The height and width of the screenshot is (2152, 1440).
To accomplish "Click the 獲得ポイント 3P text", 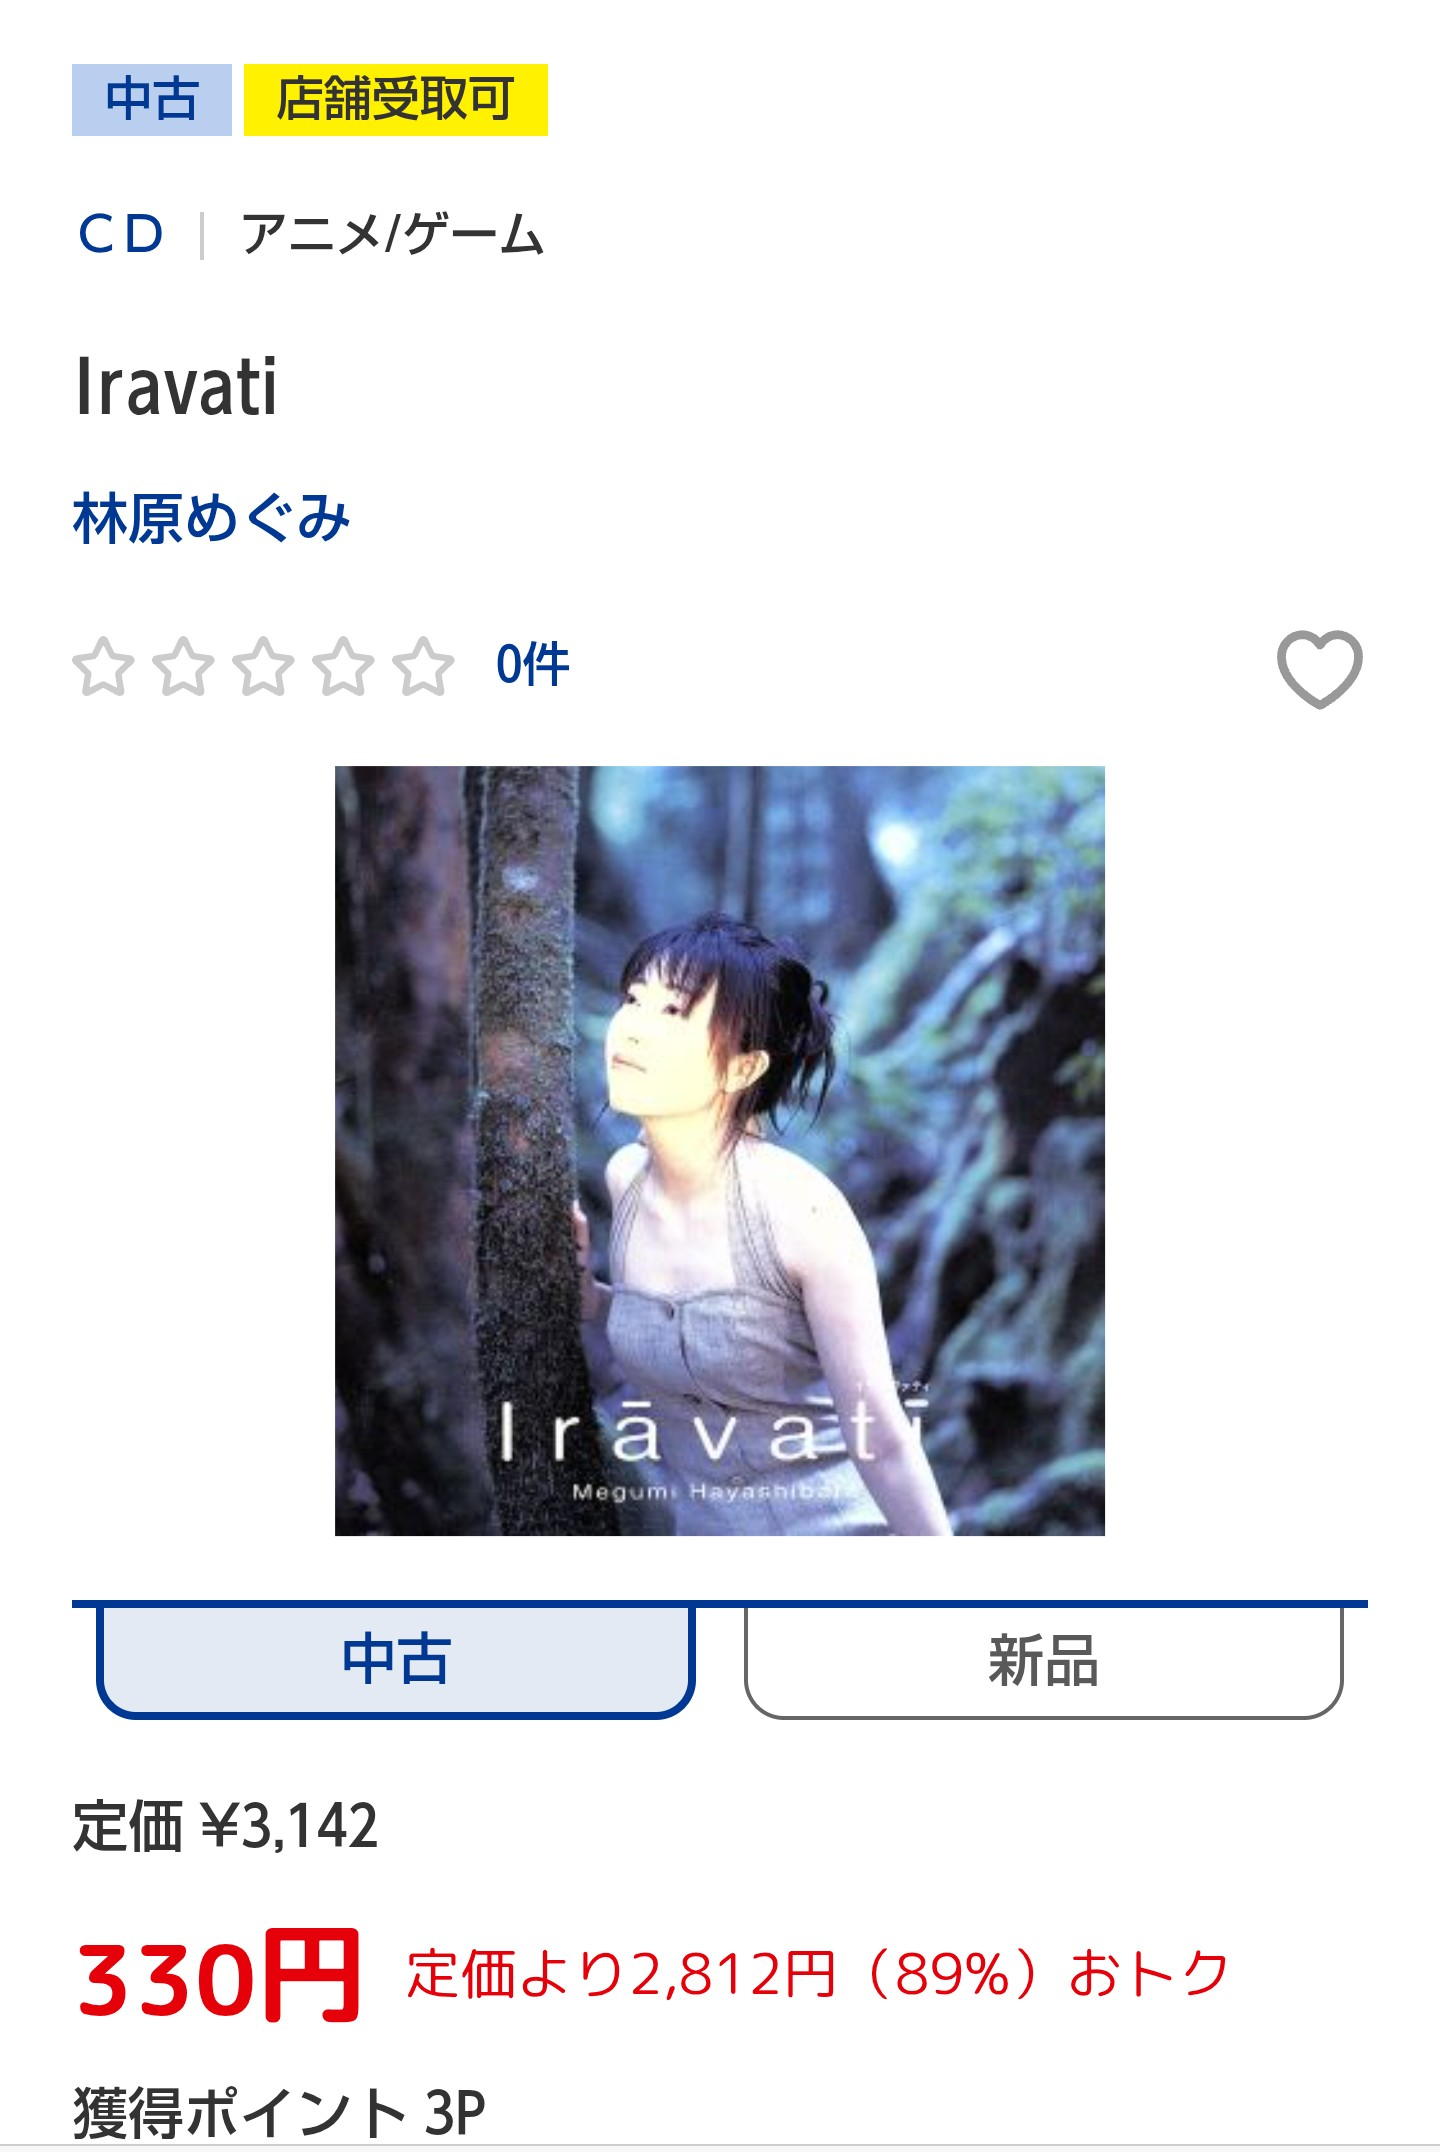I will (279, 2112).
